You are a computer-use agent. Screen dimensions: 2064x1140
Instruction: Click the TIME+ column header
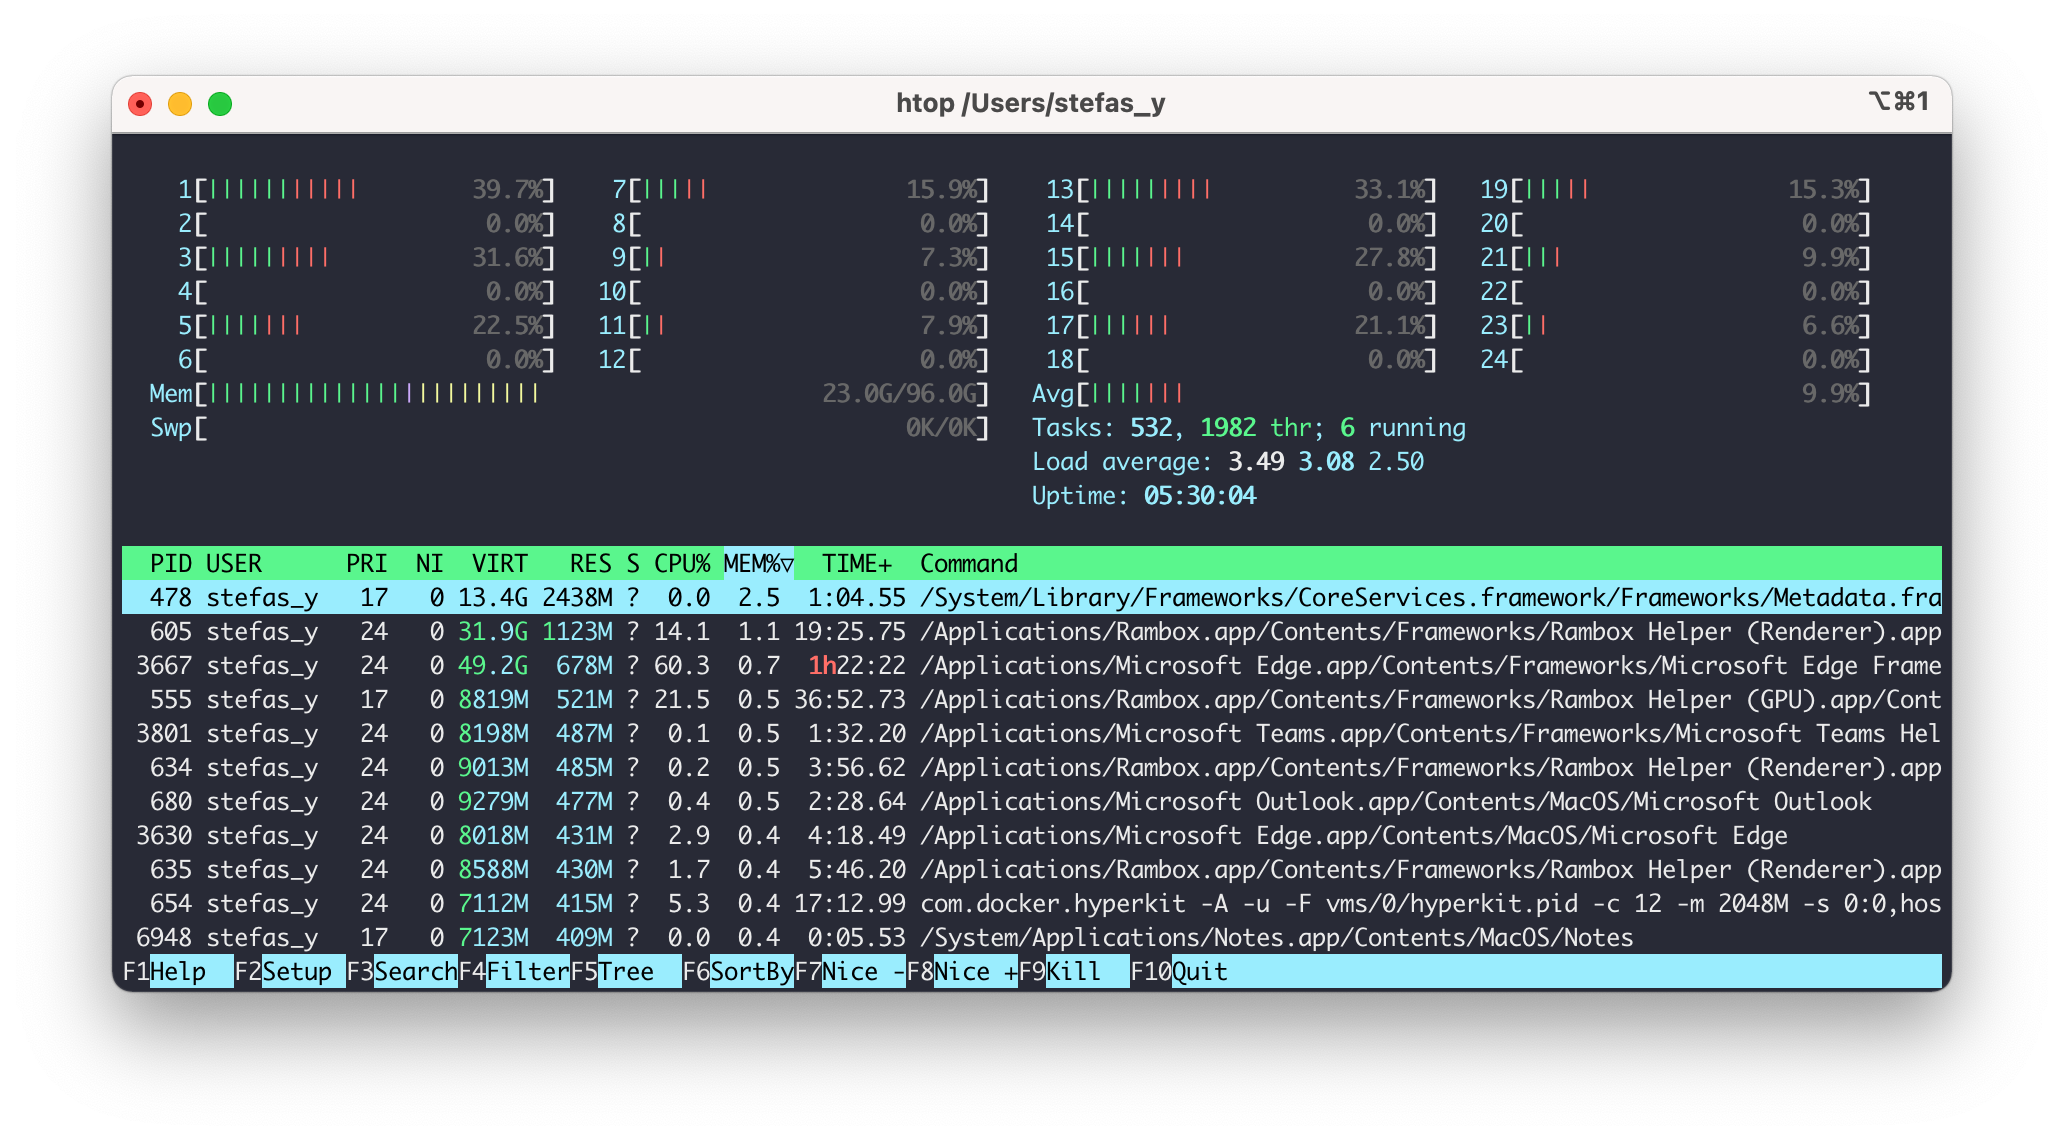point(857,564)
